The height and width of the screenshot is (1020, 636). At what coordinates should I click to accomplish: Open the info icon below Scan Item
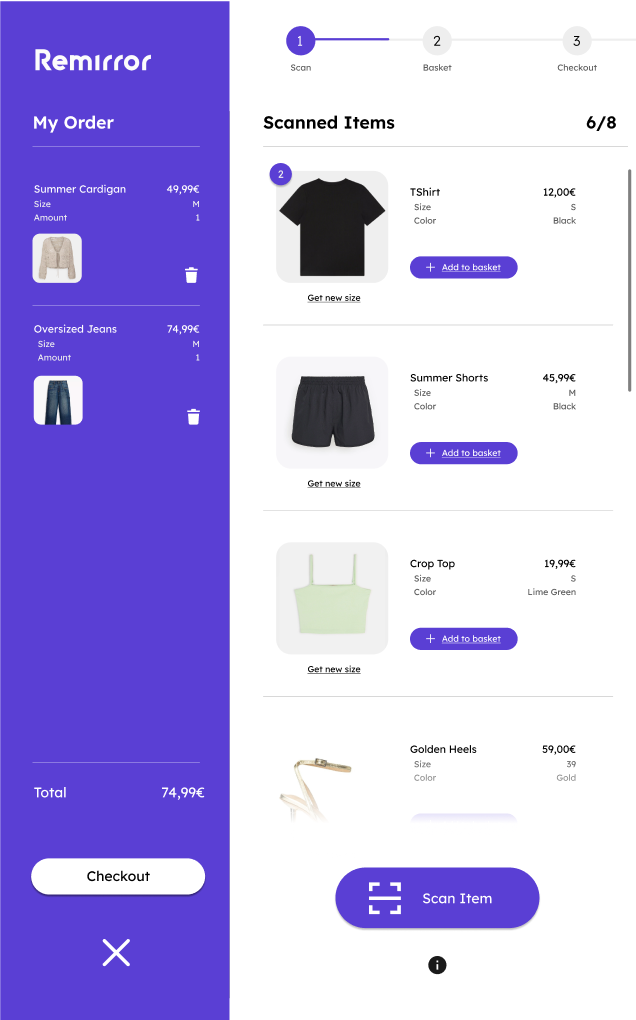pos(437,965)
